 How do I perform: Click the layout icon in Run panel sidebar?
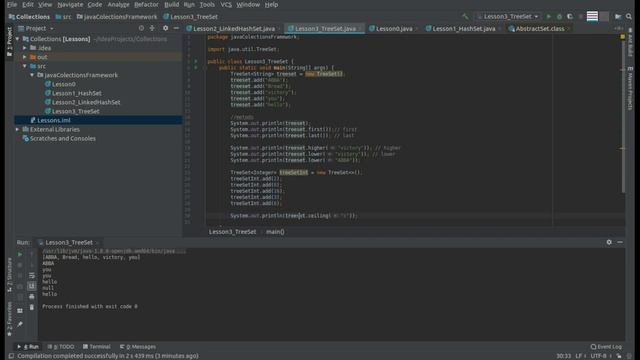20,311
